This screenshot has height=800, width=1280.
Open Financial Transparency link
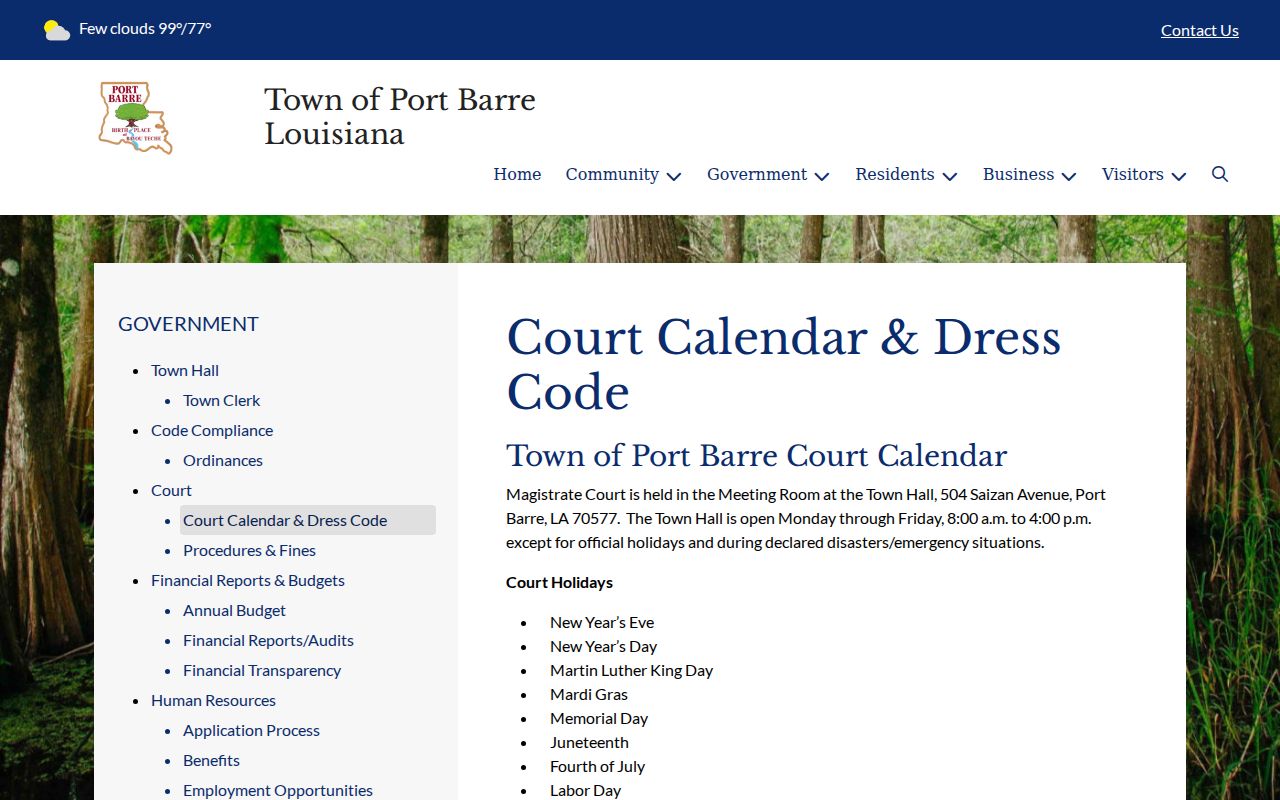262,670
